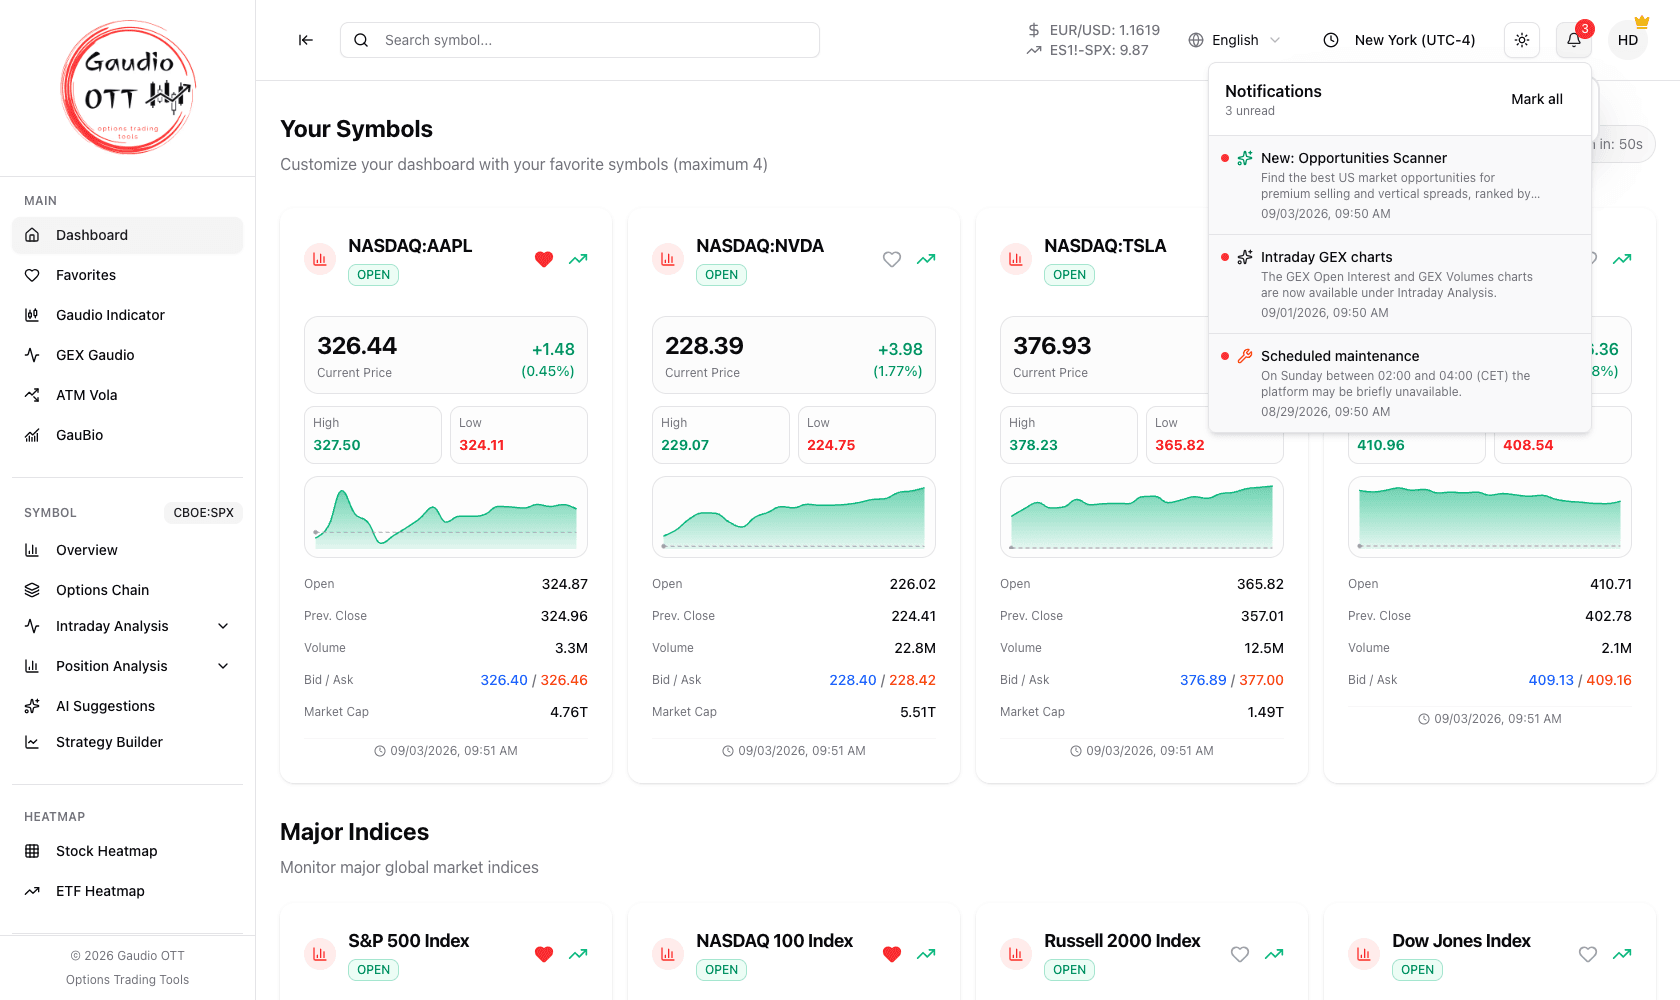Click the NVDA trend arrow icon
The height and width of the screenshot is (1000, 1680).
[926, 259]
